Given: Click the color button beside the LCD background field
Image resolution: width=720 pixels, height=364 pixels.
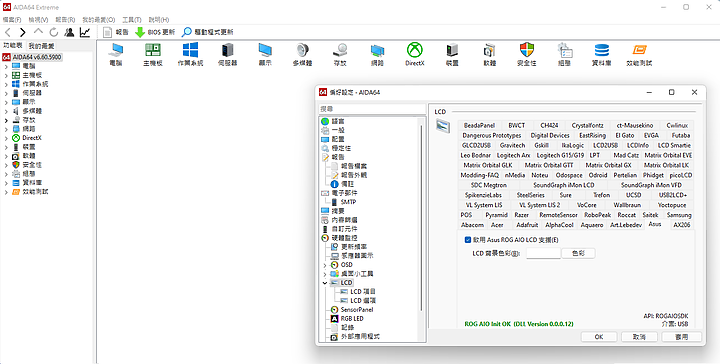Looking at the screenshot, I should click(578, 253).
